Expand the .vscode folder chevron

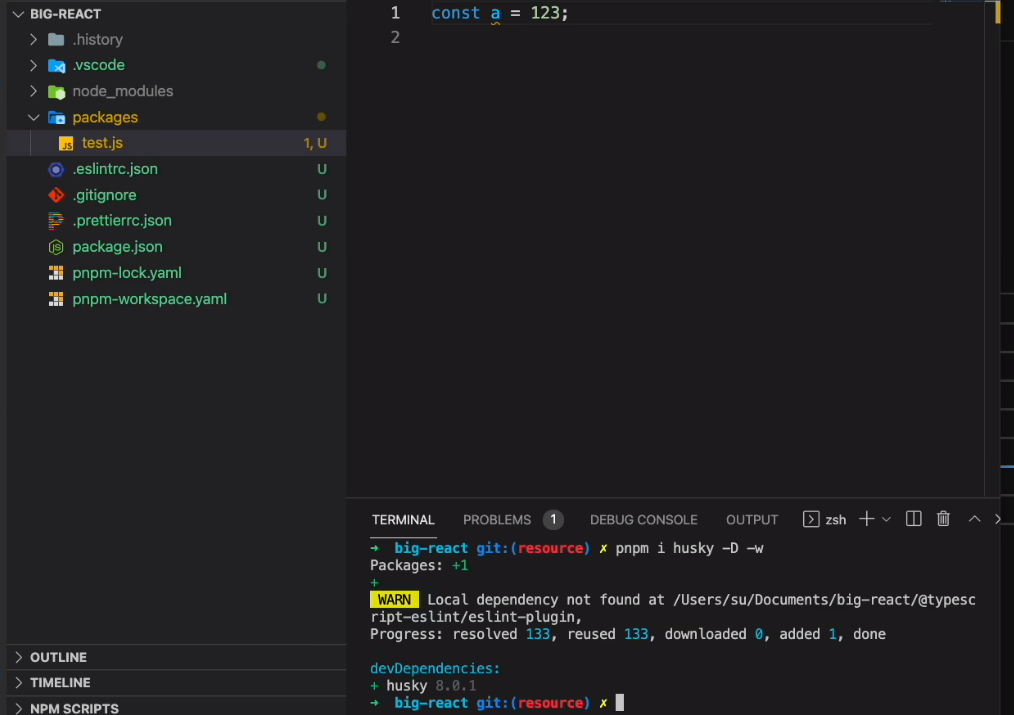(x=34, y=65)
